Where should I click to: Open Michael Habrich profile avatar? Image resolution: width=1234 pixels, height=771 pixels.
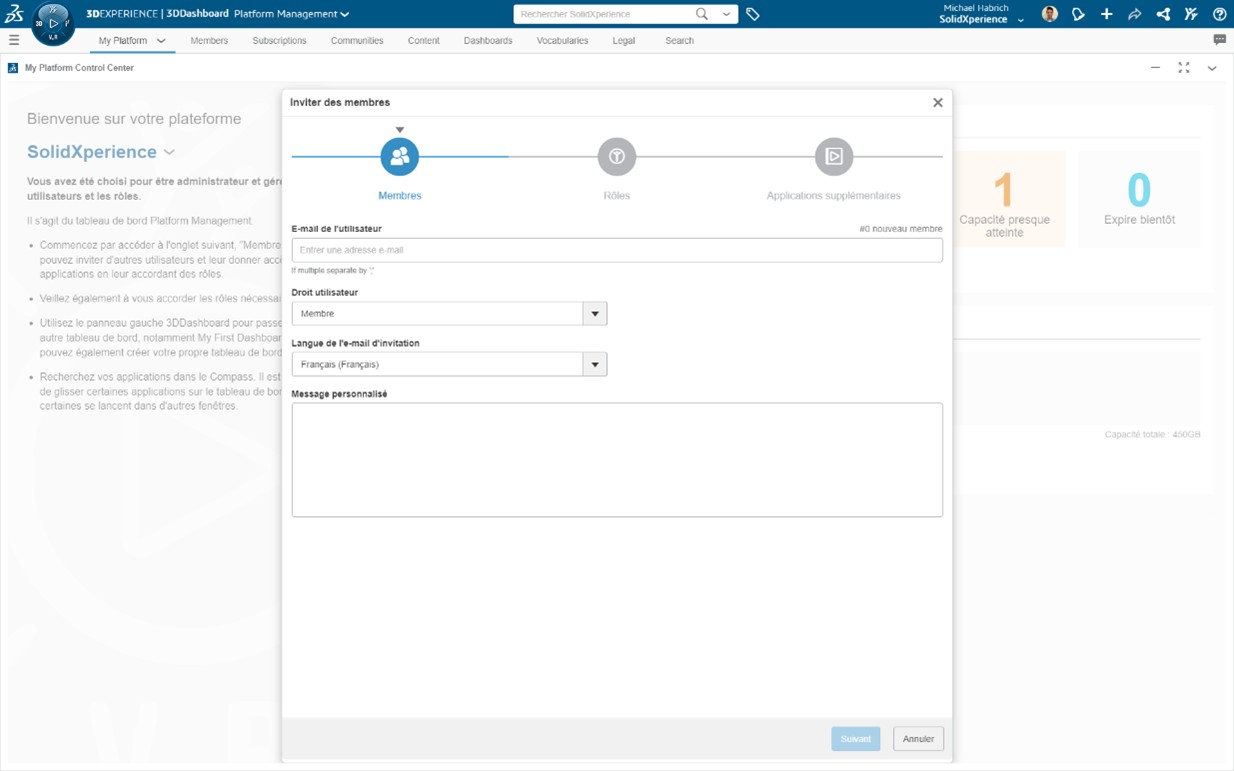1049,14
